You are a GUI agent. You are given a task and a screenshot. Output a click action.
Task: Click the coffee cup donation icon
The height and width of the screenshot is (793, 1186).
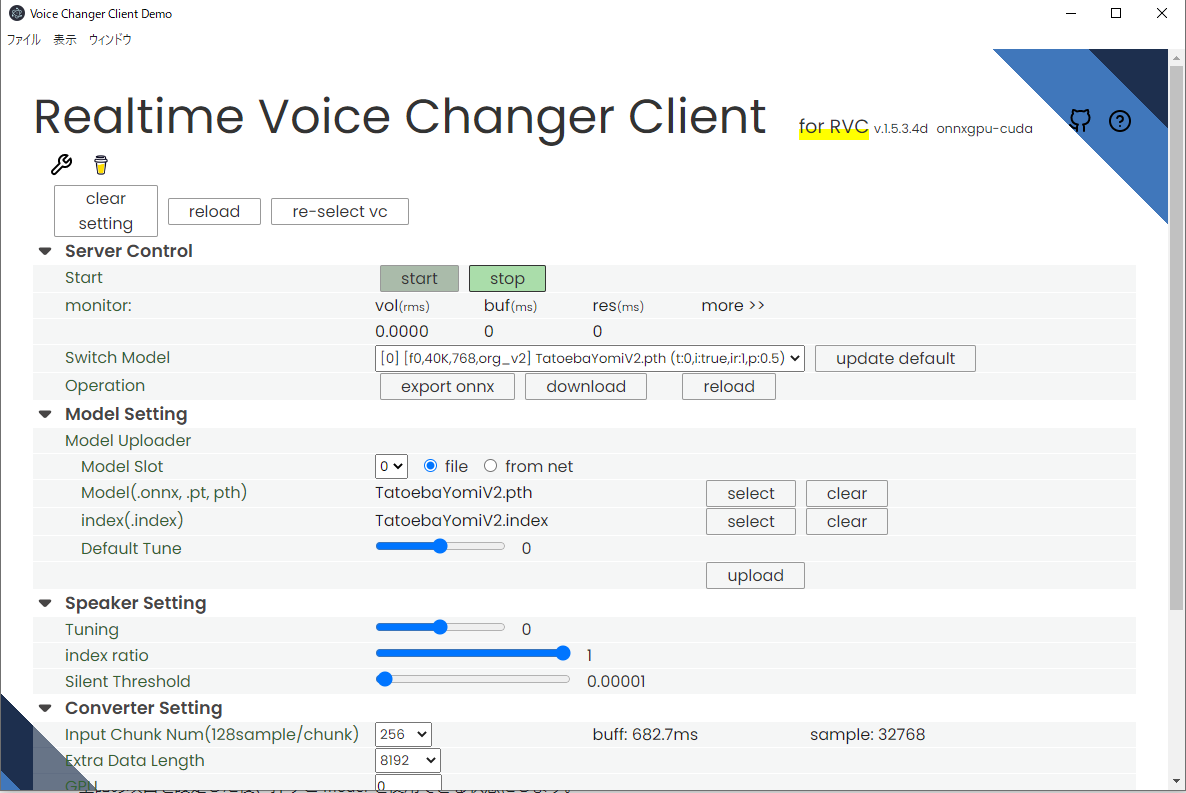click(x=101, y=164)
